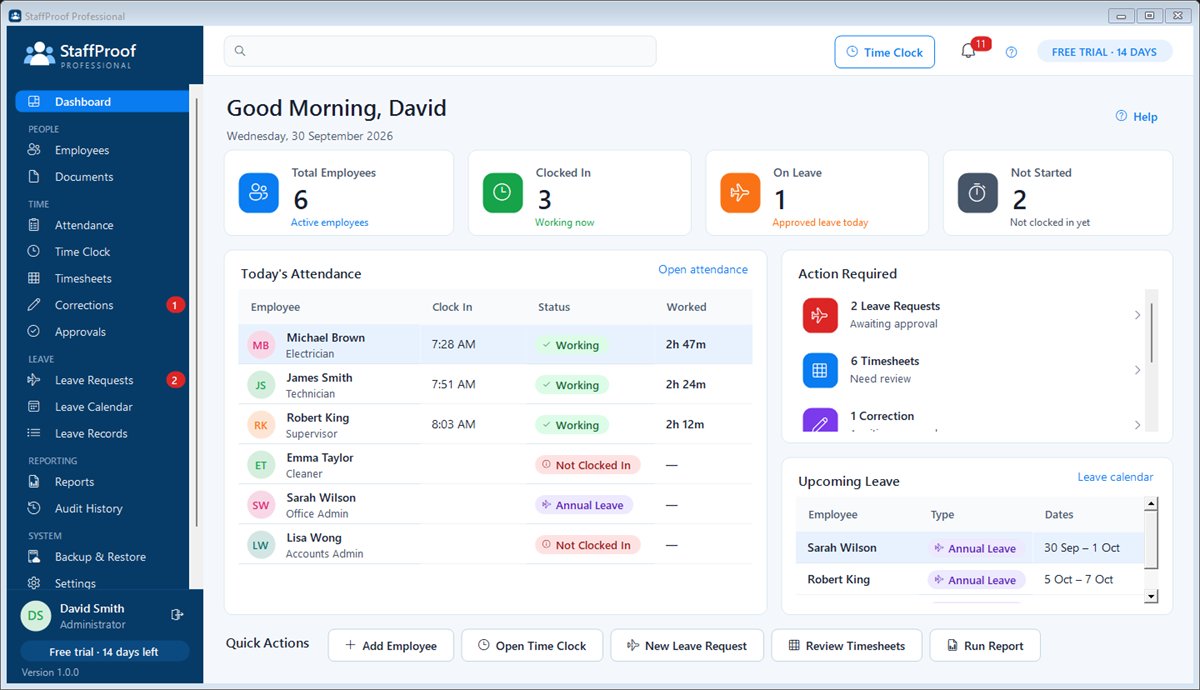Click the orange On Leave airplane icon
Image resolution: width=1200 pixels, height=690 pixels.
pyautogui.click(x=740, y=192)
